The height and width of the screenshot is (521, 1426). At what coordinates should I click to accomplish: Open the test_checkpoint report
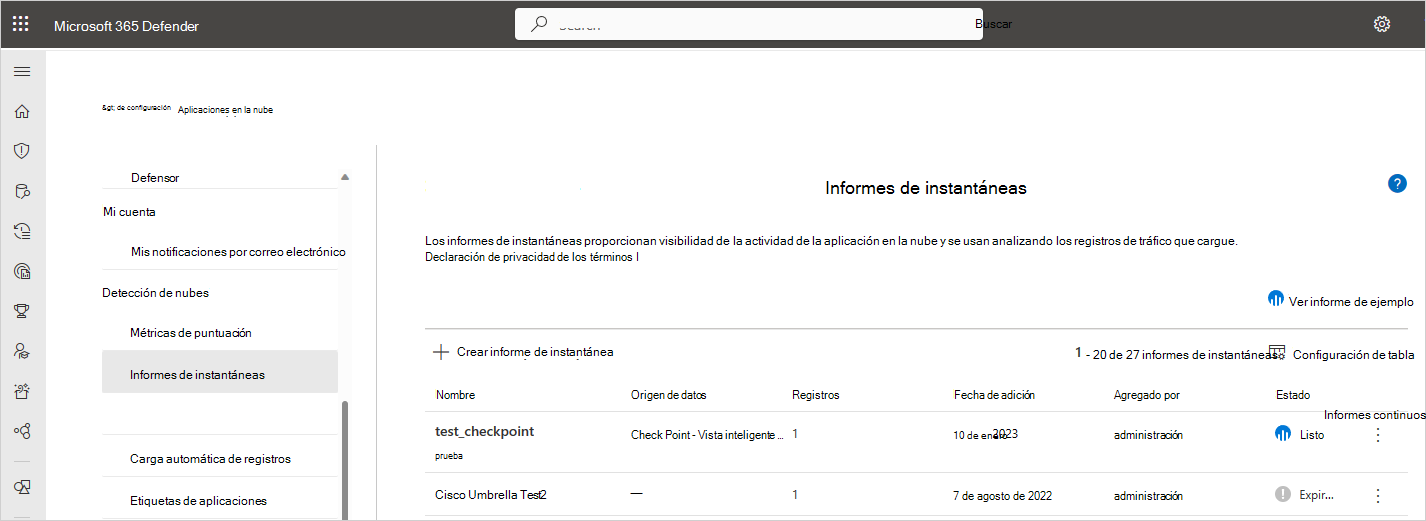click(x=485, y=431)
